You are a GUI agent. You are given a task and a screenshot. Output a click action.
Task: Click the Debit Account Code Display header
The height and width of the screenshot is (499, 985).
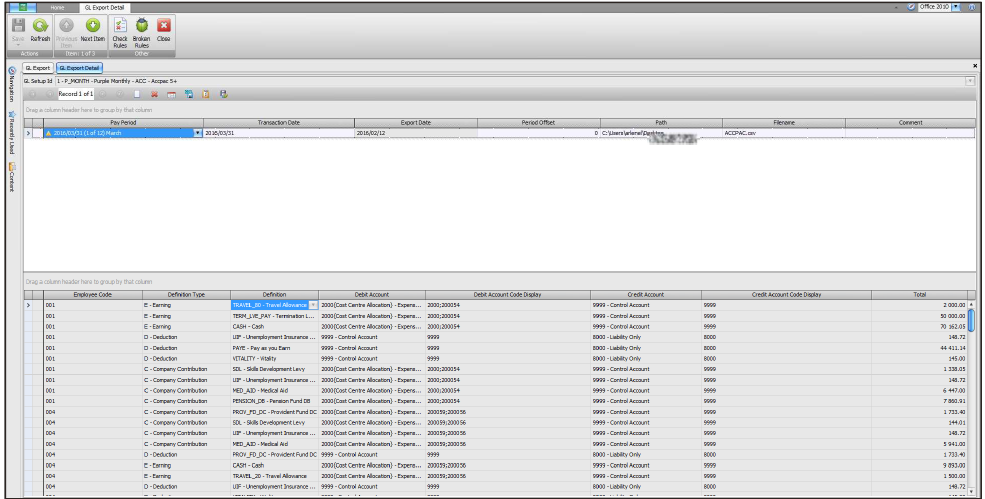(508, 294)
